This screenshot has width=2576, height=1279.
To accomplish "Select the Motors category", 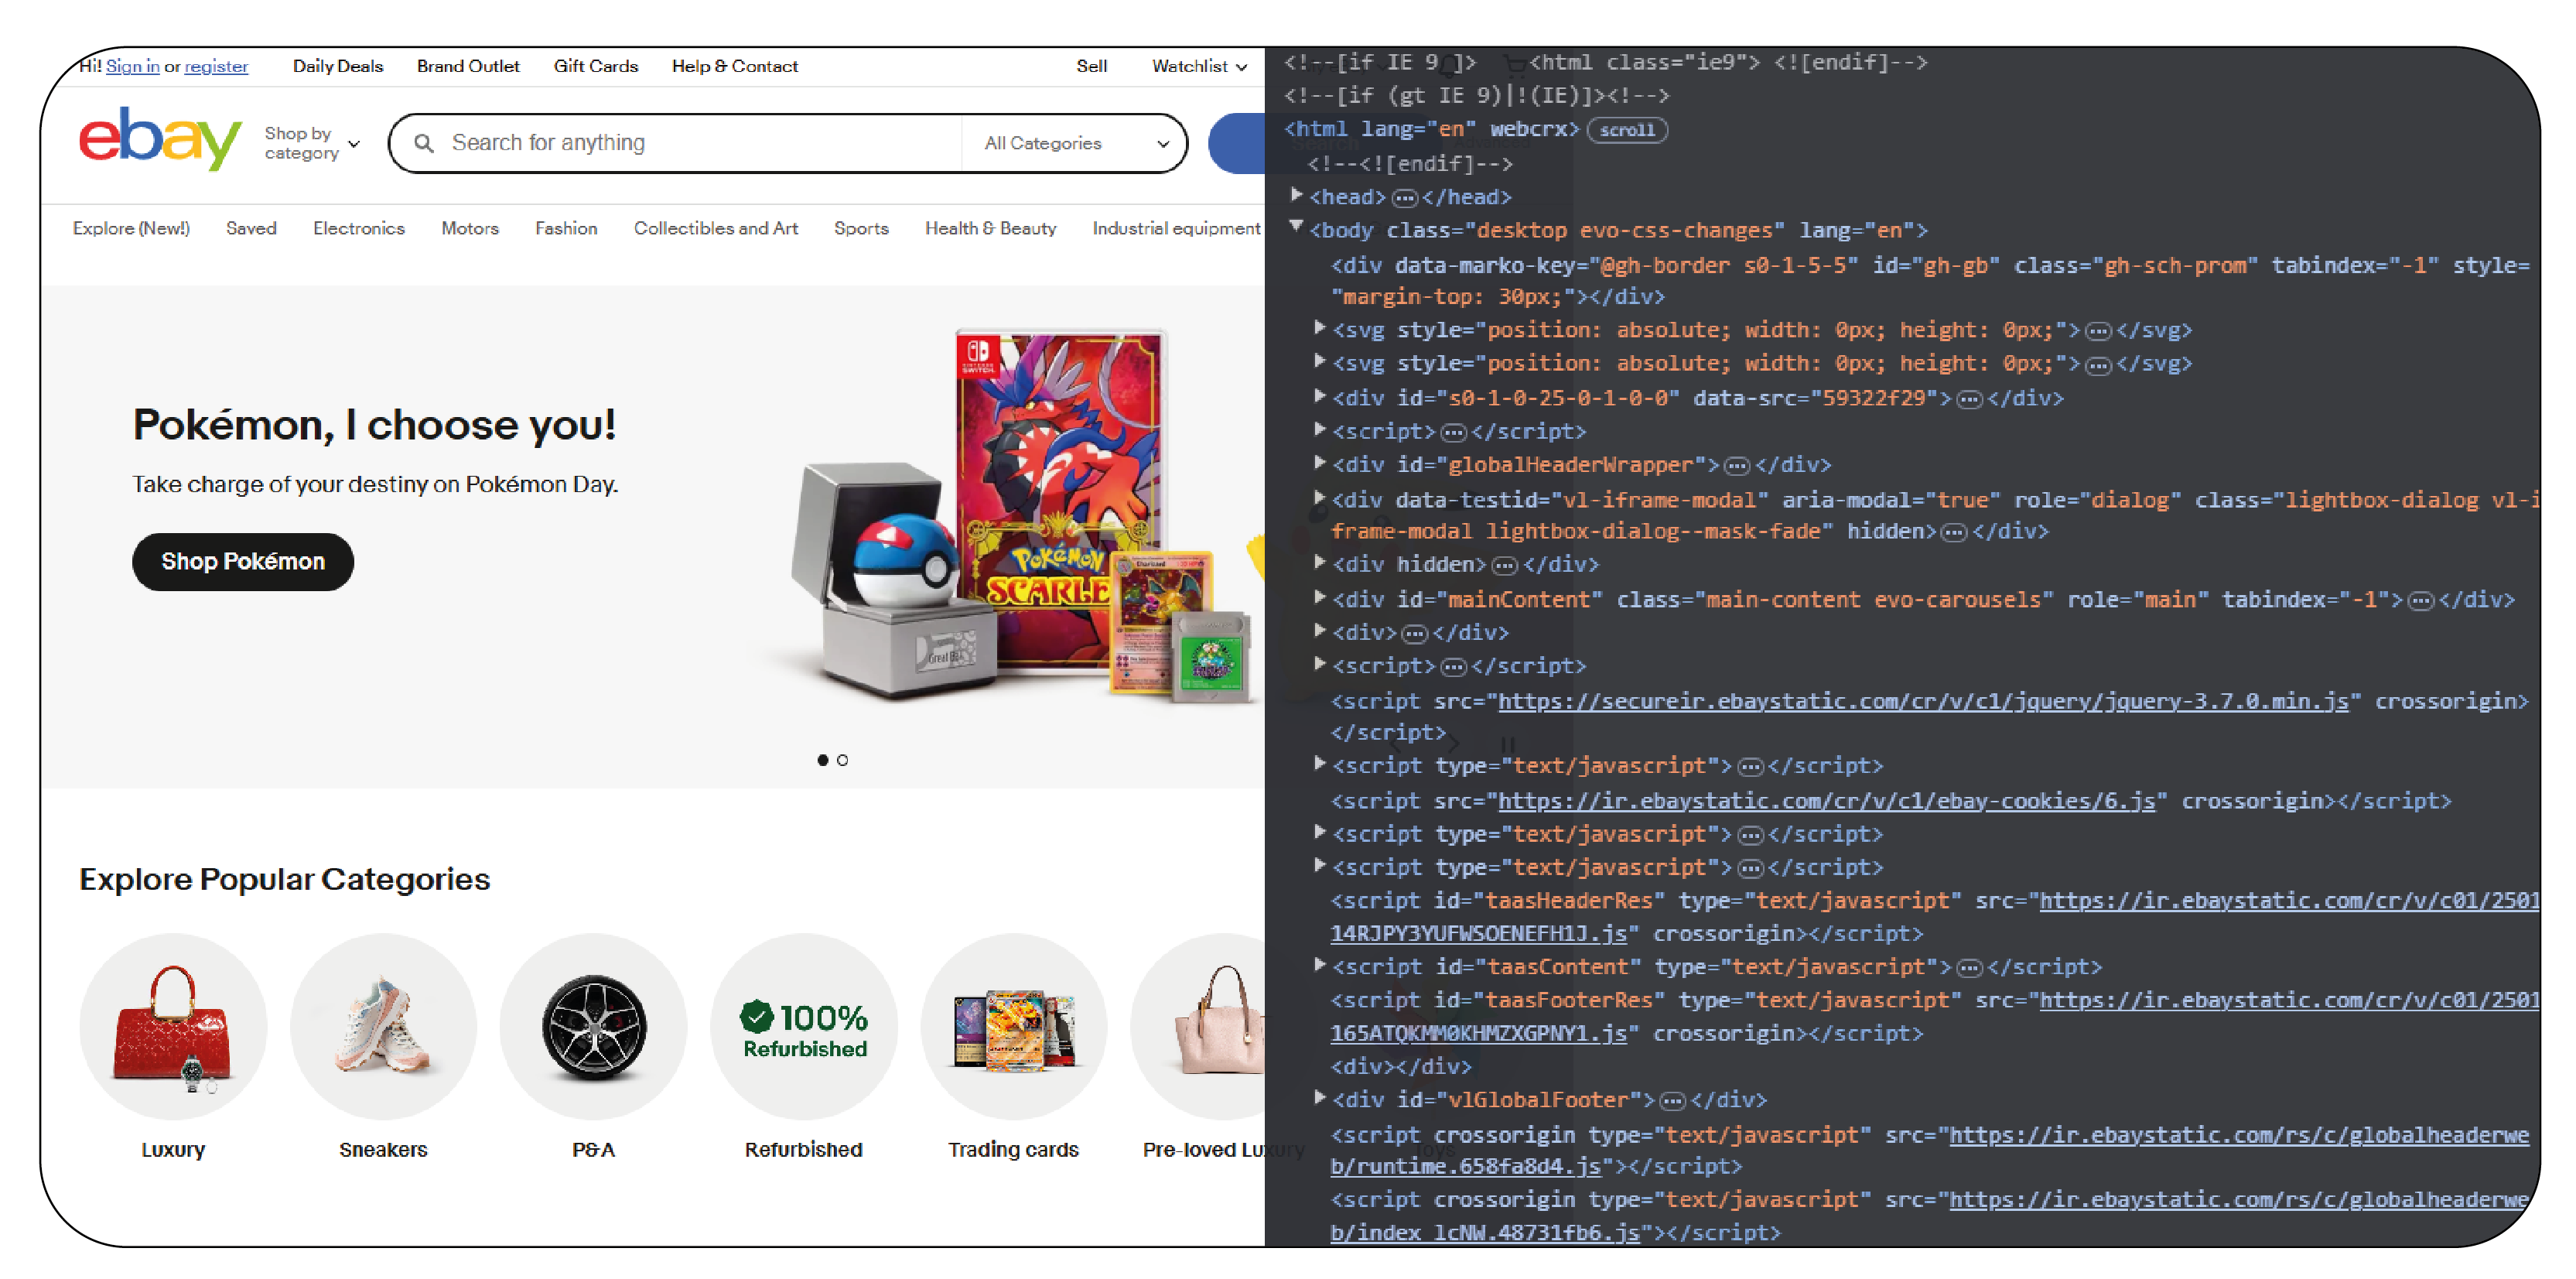I will [x=470, y=228].
